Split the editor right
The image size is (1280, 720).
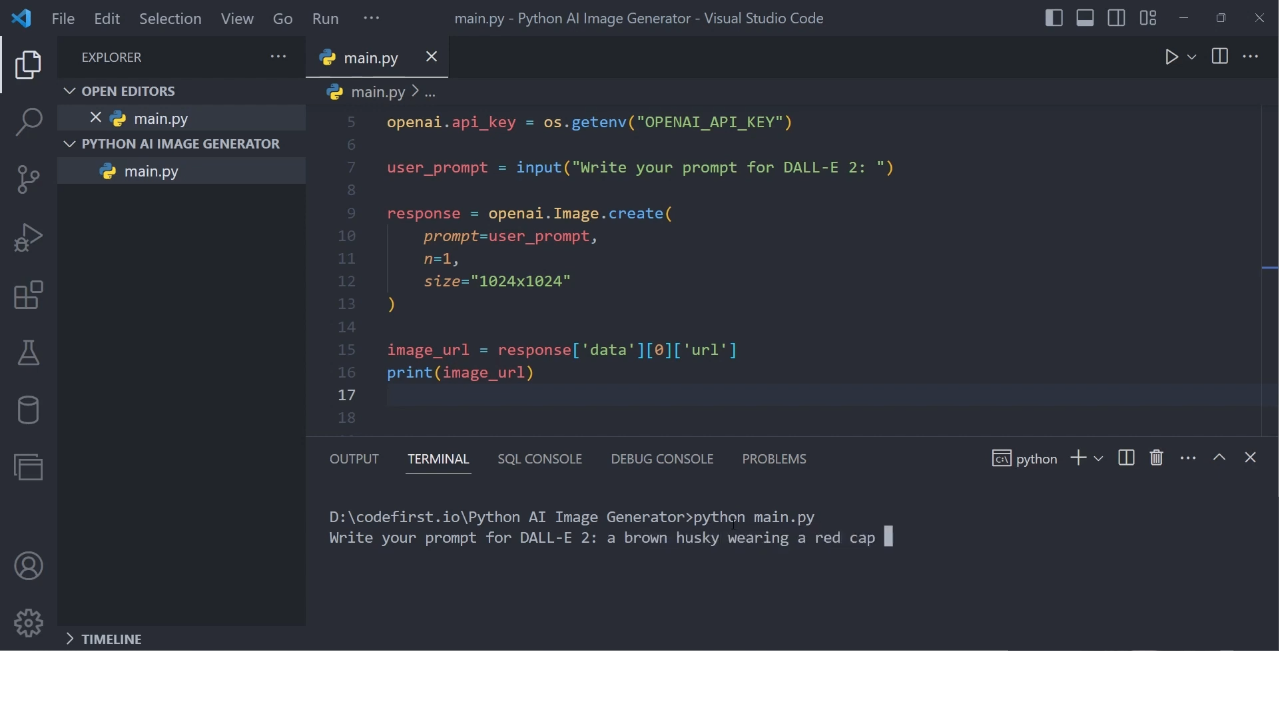1220,57
